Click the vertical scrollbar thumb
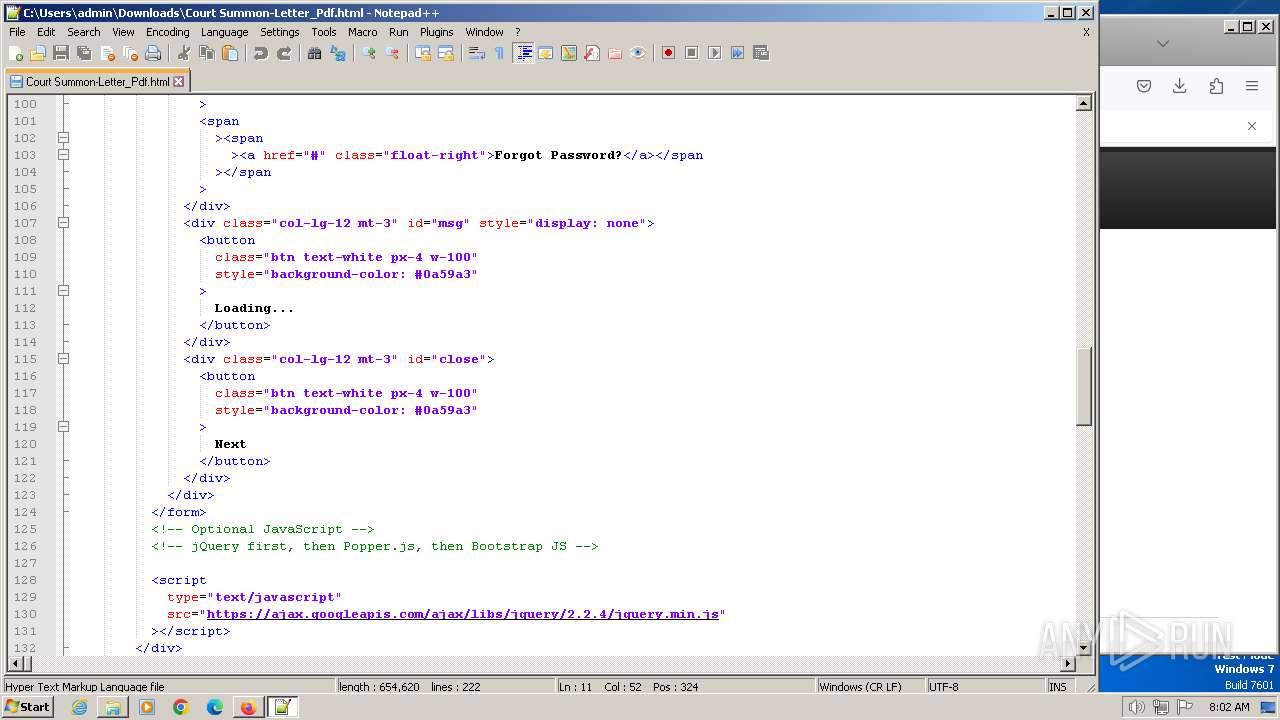The height and width of the screenshot is (720, 1280). [x=1083, y=386]
